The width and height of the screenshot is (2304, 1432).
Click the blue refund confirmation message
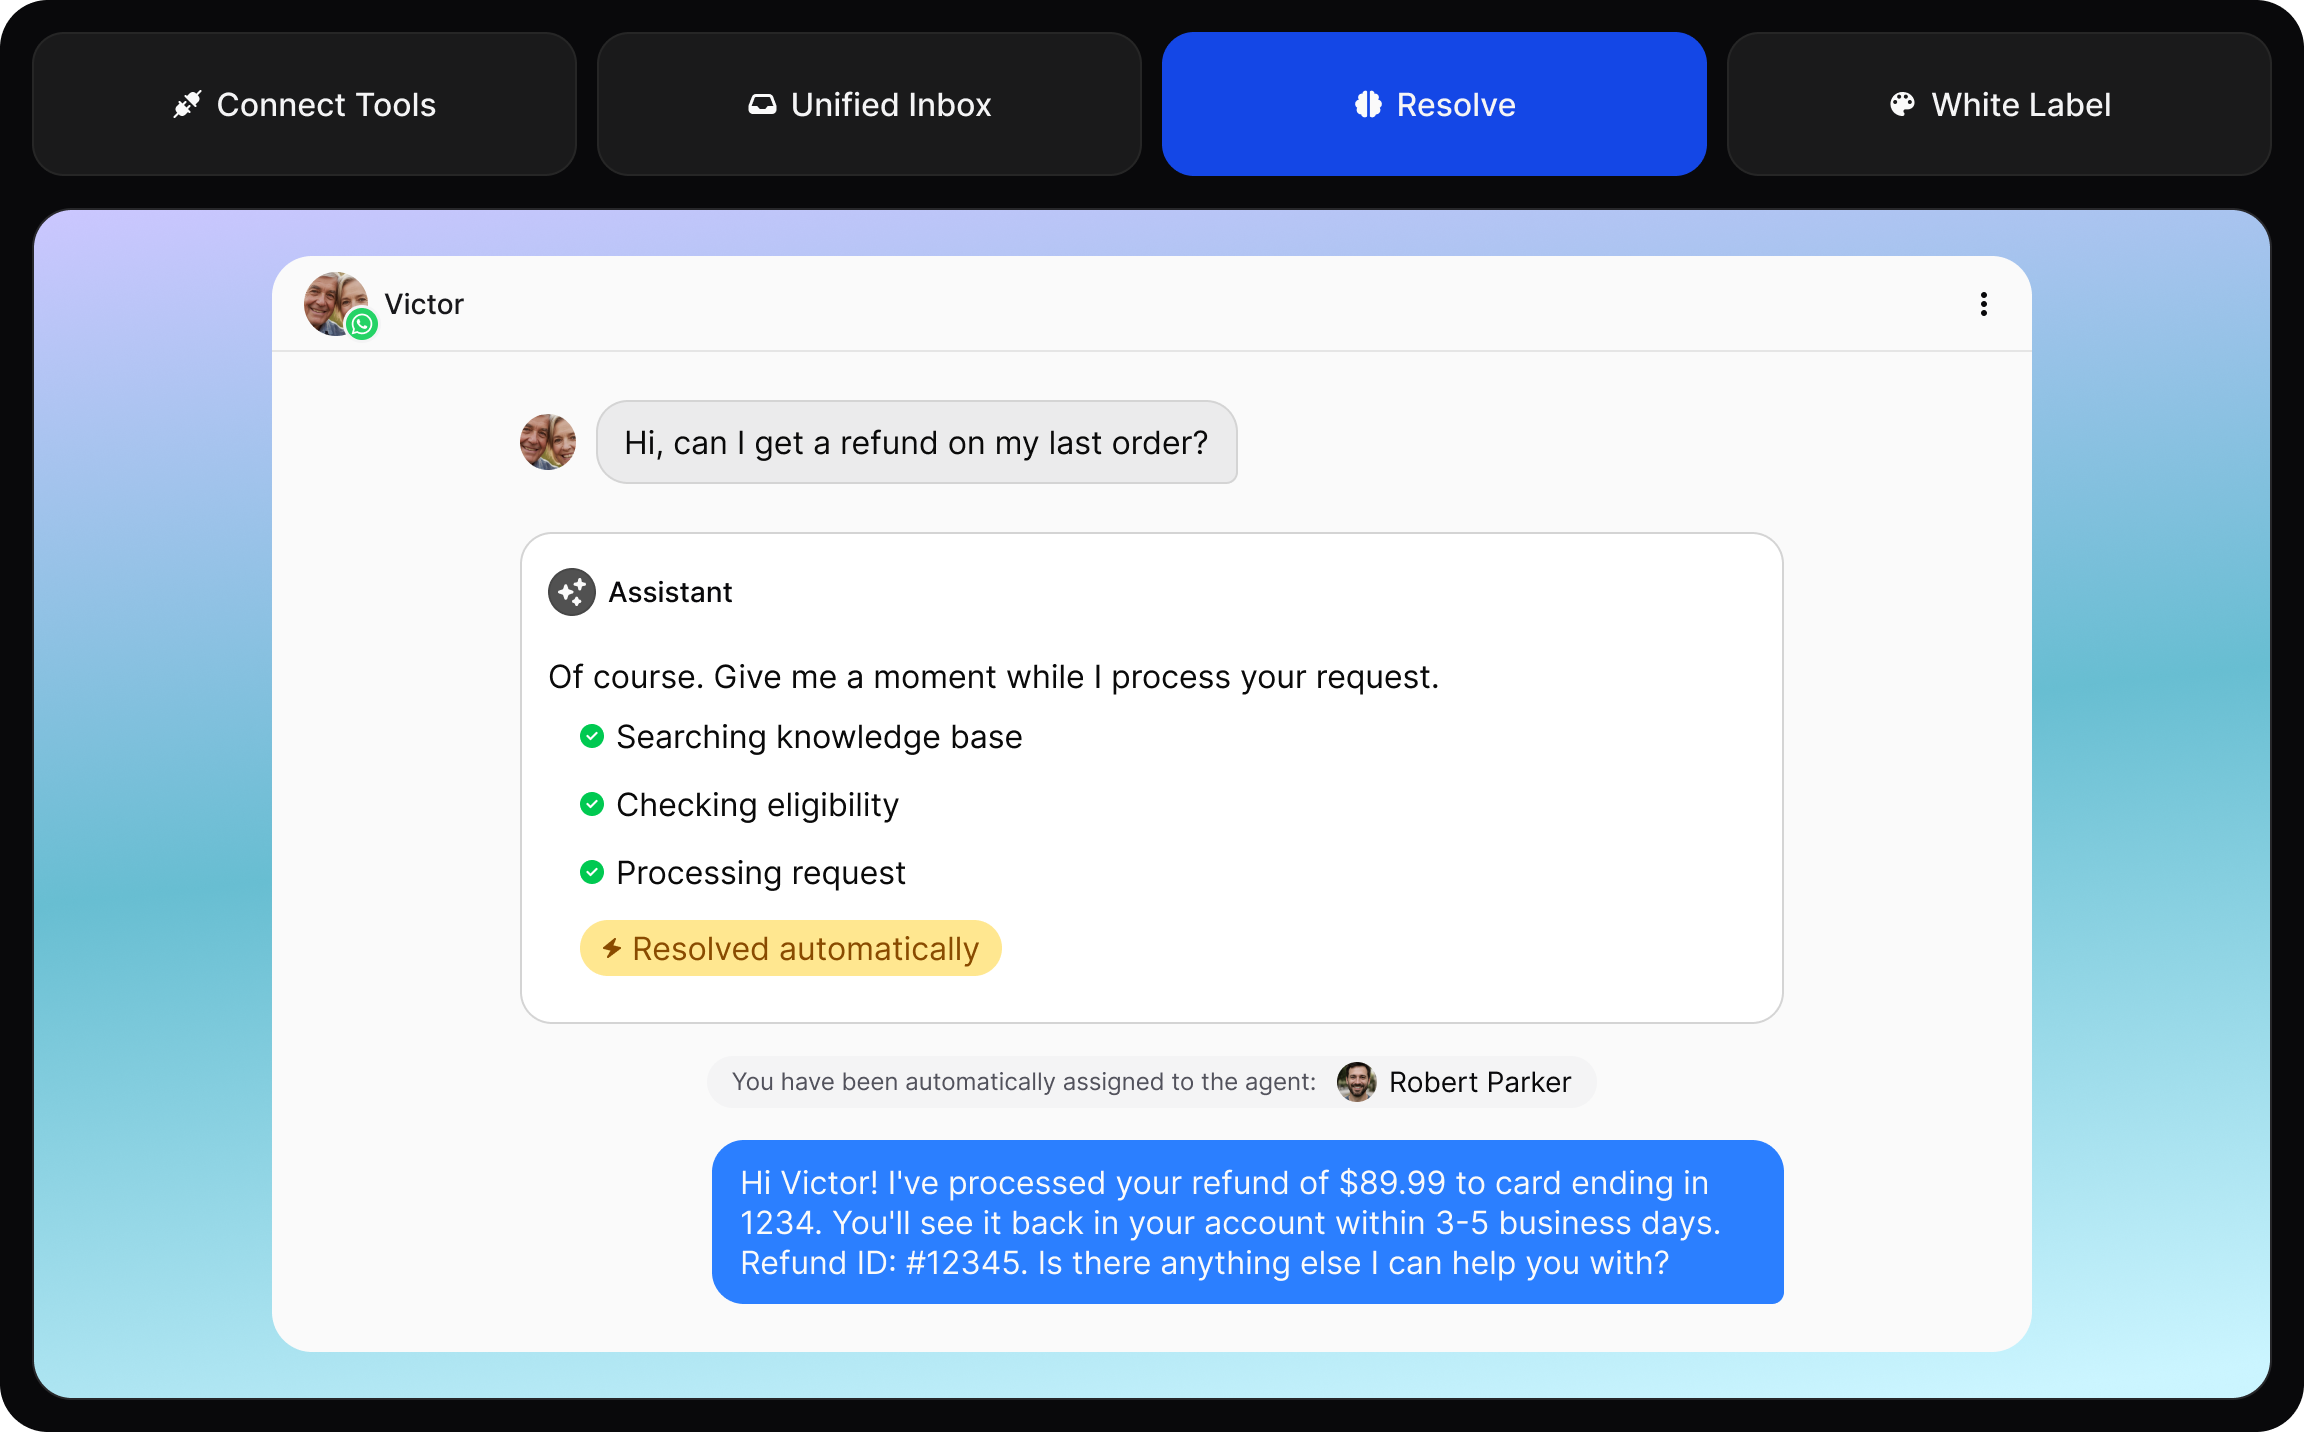(x=1247, y=1222)
